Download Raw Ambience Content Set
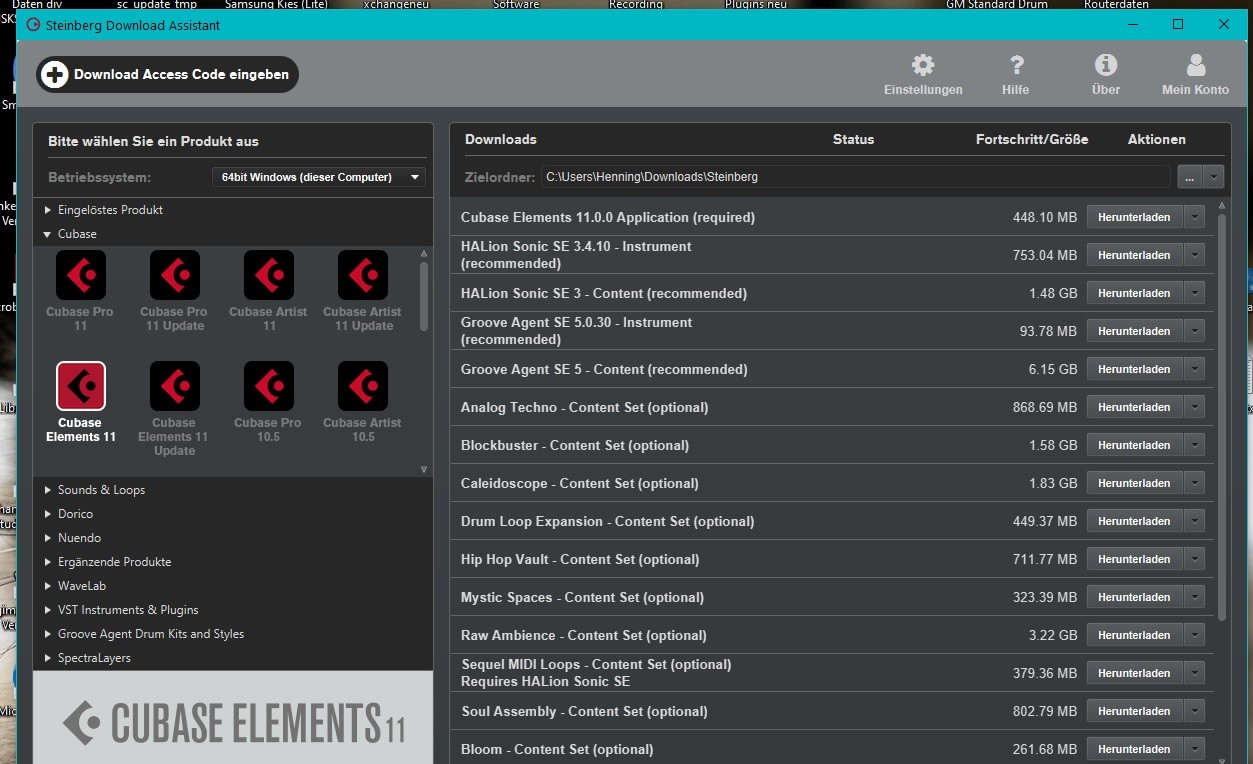1253x764 pixels. pyautogui.click(x=1134, y=635)
